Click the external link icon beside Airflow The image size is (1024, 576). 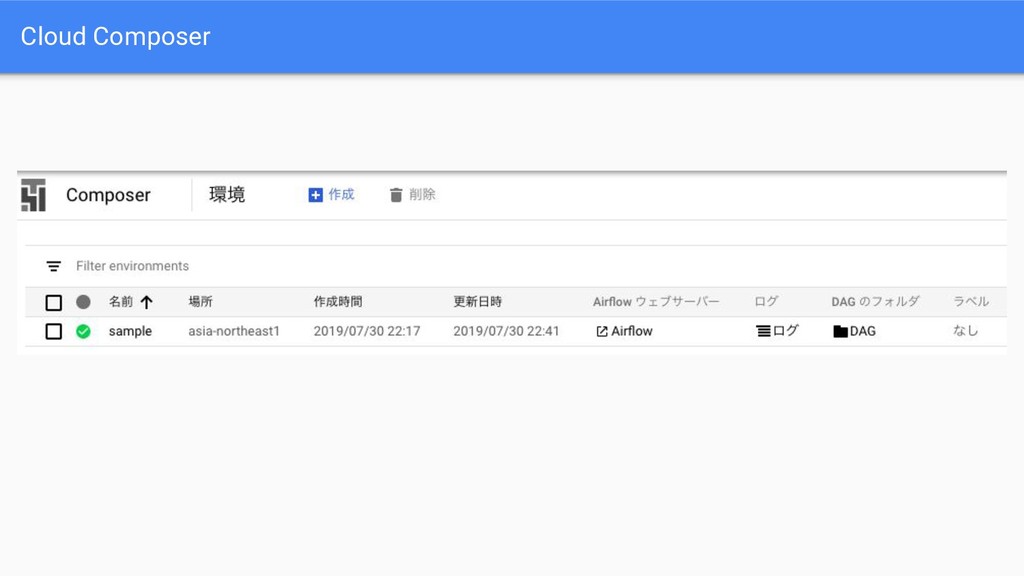click(x=601, y=332)
